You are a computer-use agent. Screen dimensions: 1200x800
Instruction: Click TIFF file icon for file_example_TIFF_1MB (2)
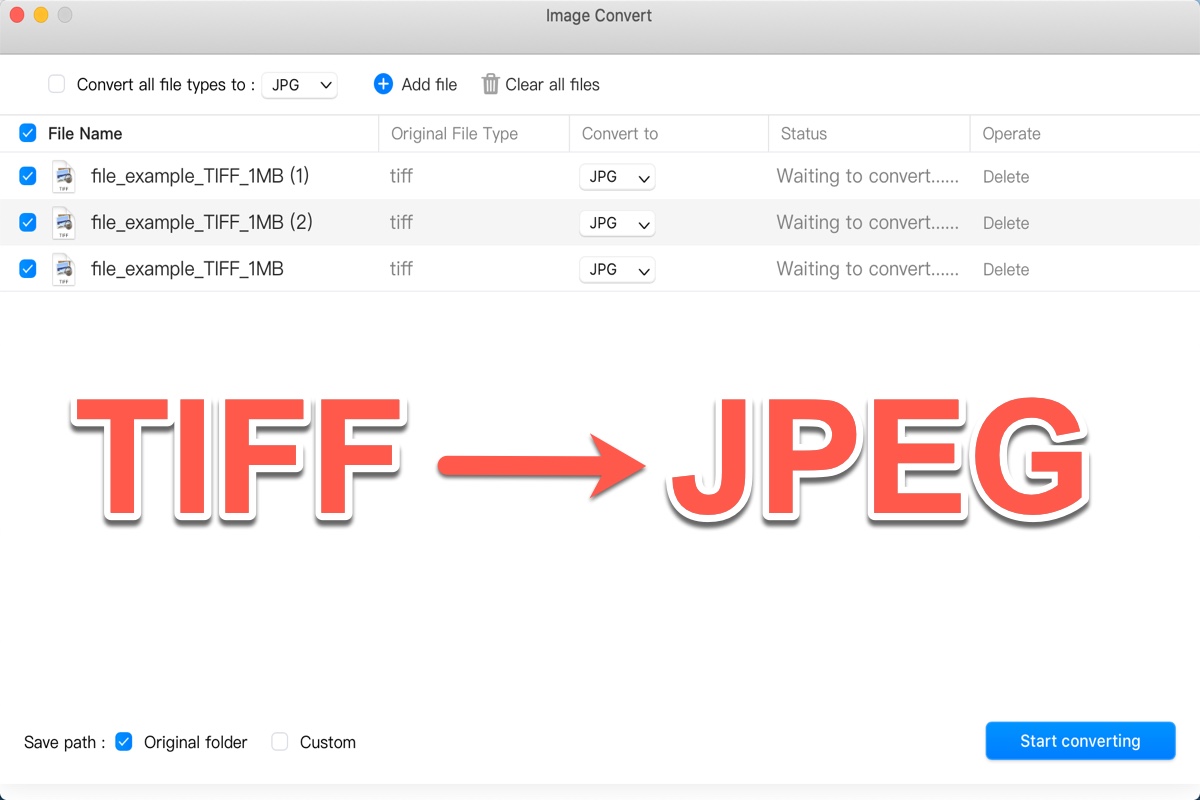pos(64,223)
